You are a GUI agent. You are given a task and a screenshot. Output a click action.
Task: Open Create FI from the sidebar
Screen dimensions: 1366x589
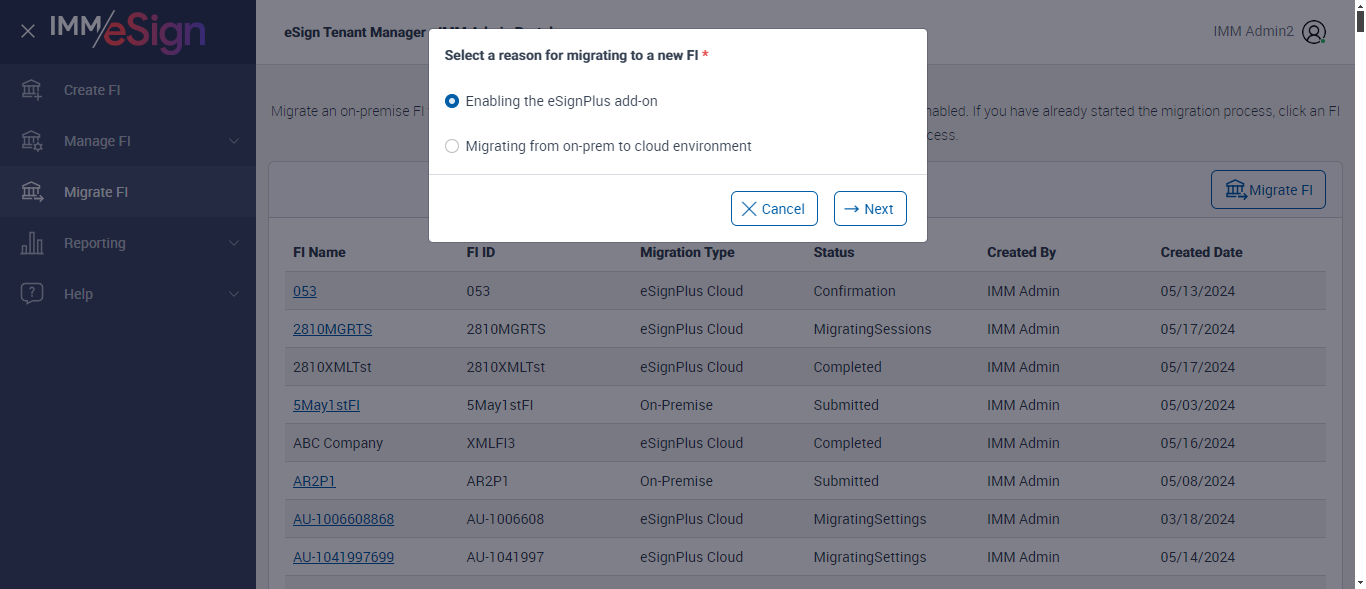92,90
